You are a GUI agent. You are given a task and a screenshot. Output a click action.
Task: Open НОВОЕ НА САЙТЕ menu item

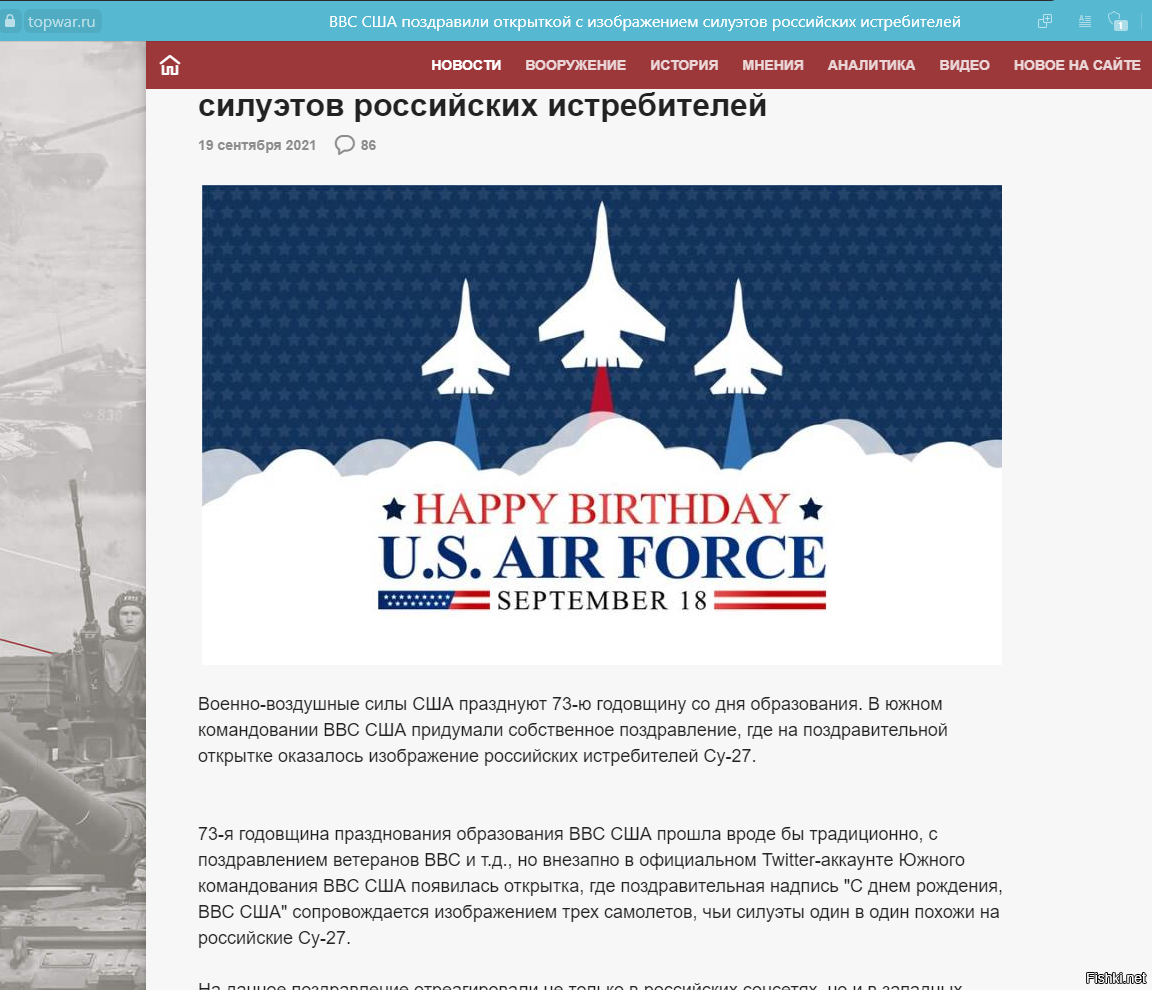pos(1077,65)
